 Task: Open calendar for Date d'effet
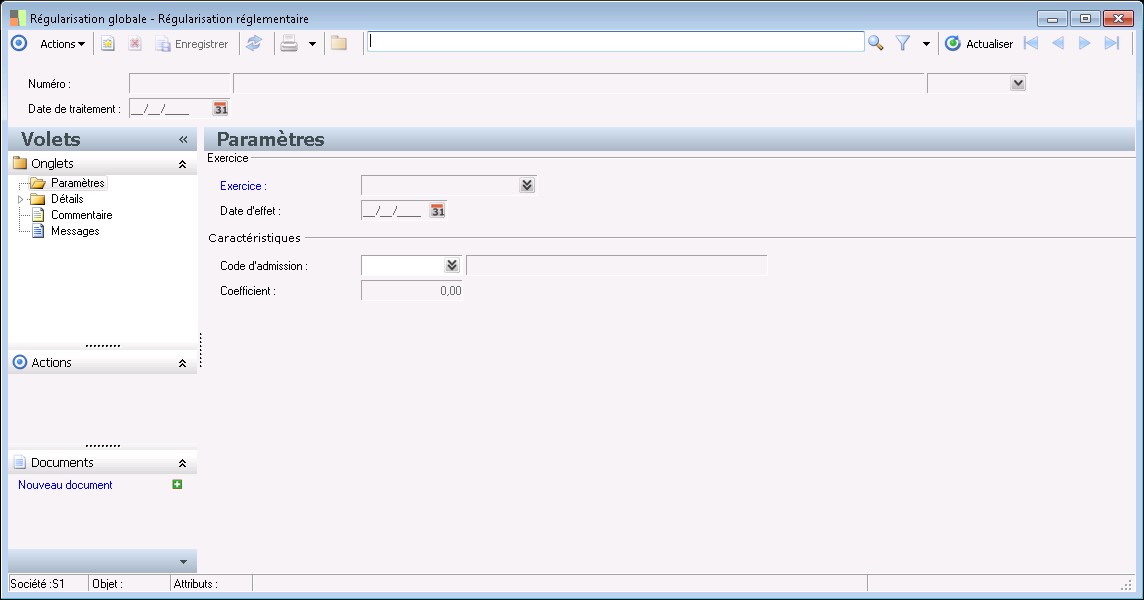tap(437, 211)
